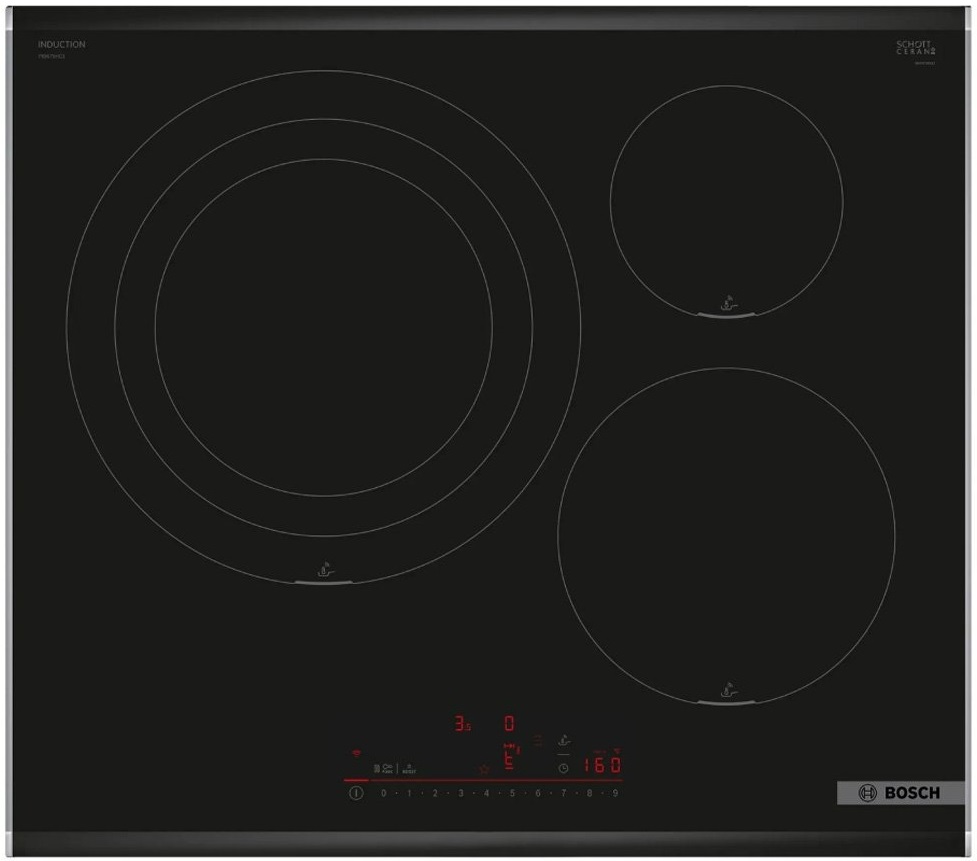977x861 pixels.
Task: Tap the 160 timer display
Action: tap(602, 766)
